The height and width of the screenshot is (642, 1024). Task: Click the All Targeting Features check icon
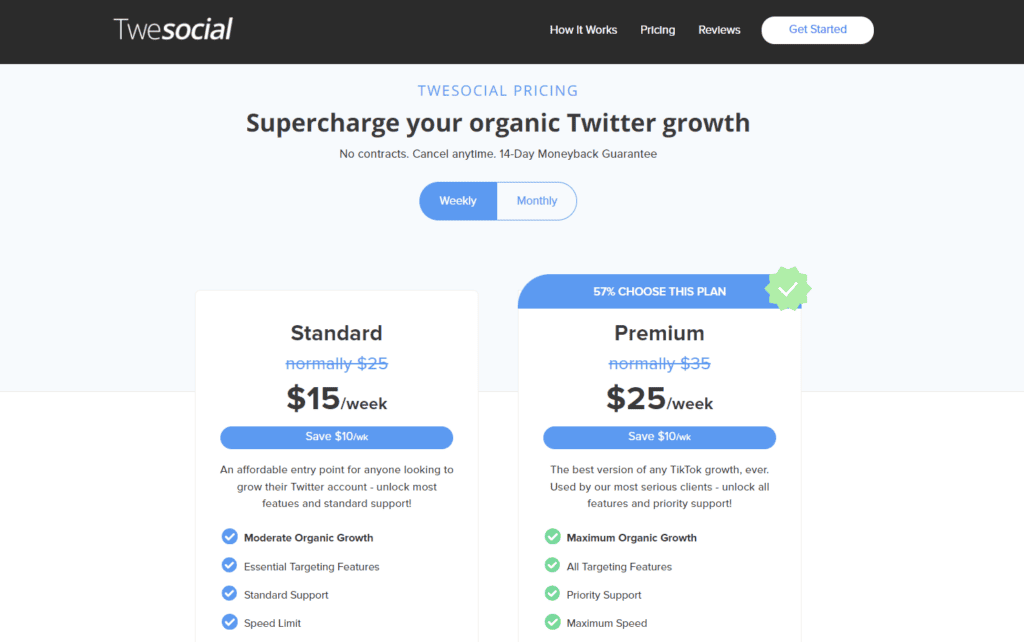[x=552, y=566]
